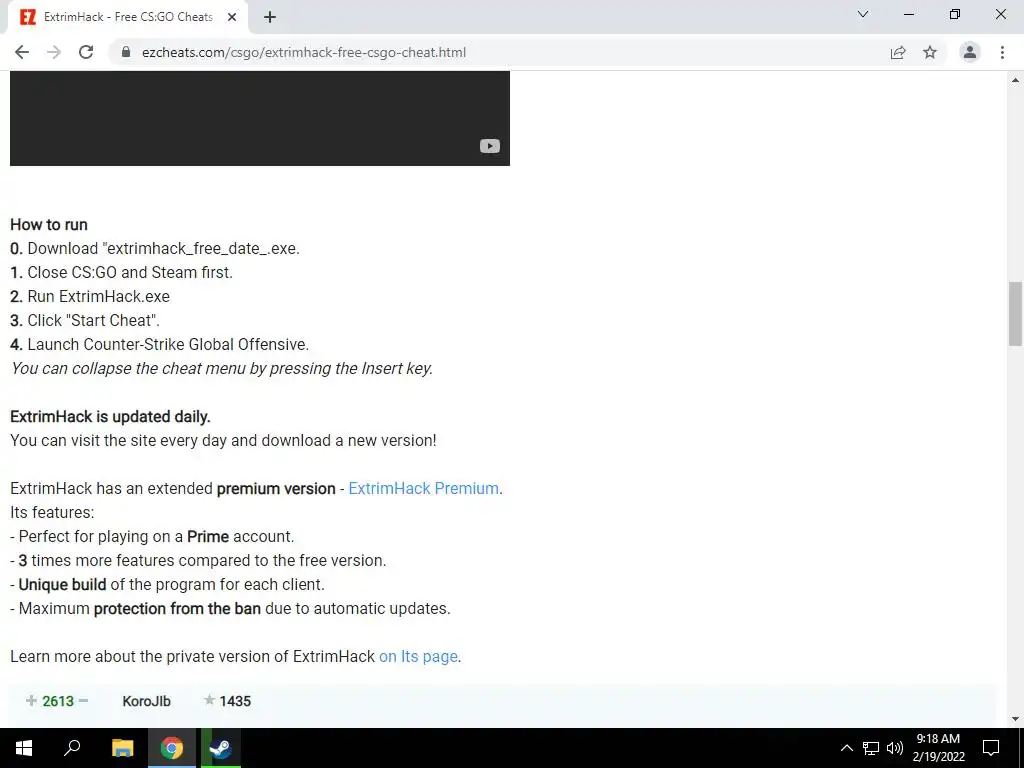Click the rating count 2613
1024x768 pixels.
tap(58, 701)
